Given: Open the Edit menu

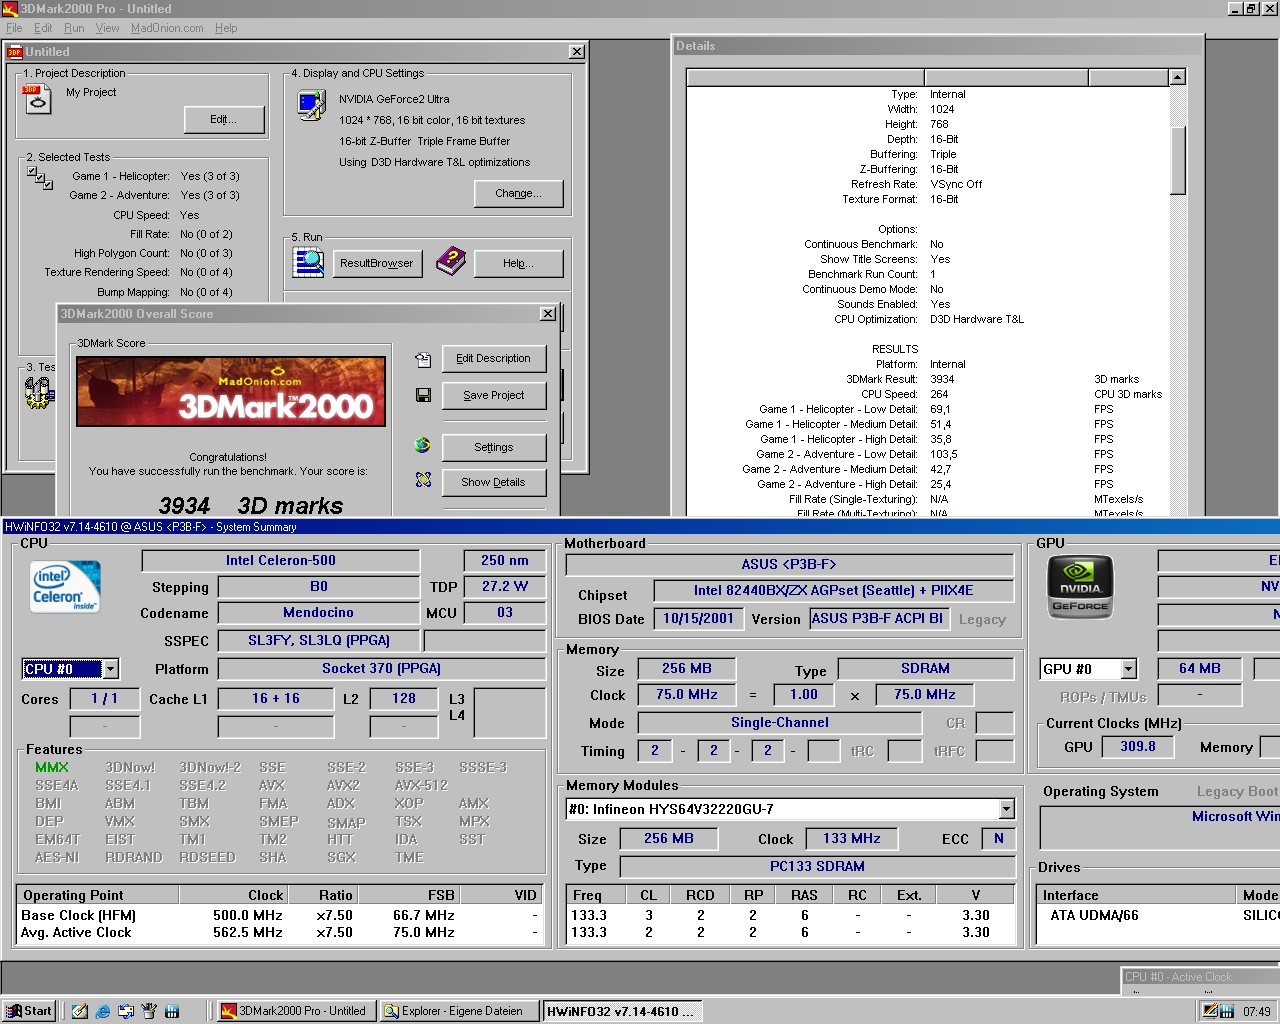Looking at the screenshot, I should [x=43, y=28].
